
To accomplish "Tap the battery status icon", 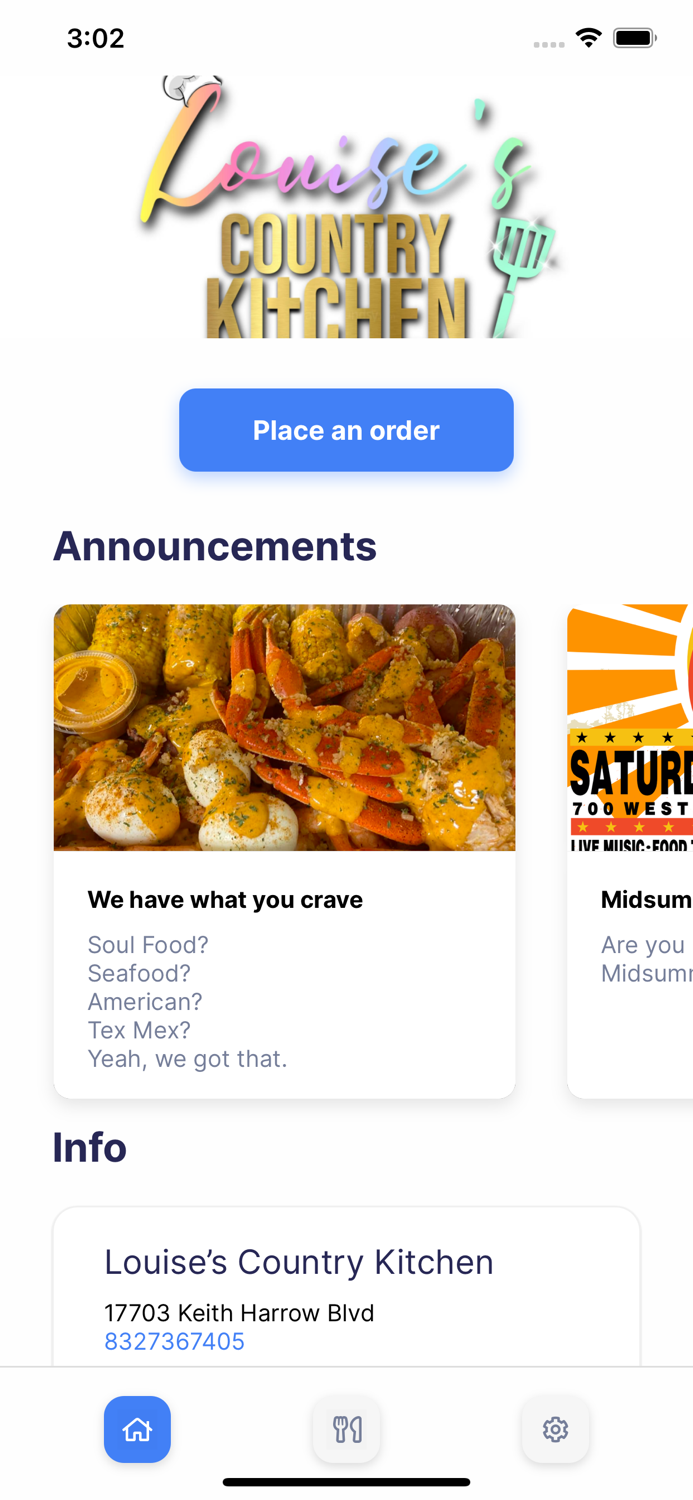I will [634, 38].
